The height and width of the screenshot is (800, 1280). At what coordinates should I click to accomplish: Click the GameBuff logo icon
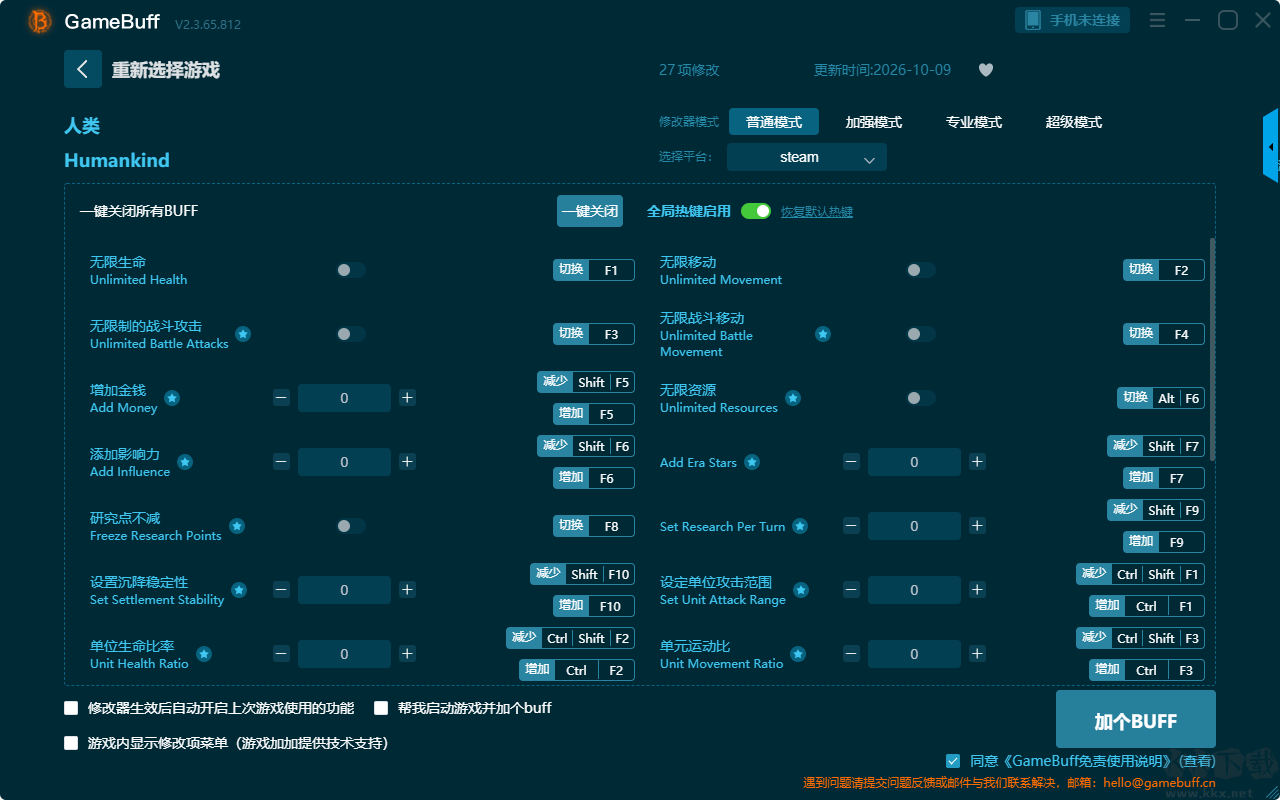40,21
